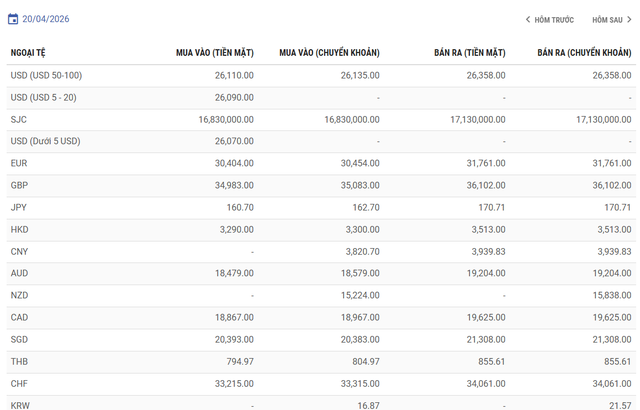Select the AUD currency row label
The width and height of the screenshot is (640, 410).
(19, 273)
